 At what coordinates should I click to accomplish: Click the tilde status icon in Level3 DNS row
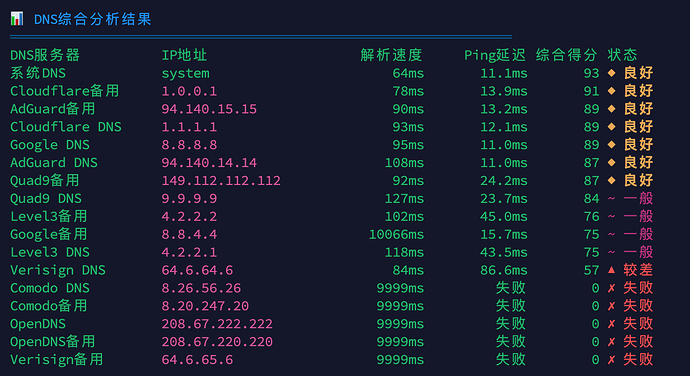(611, 252)
